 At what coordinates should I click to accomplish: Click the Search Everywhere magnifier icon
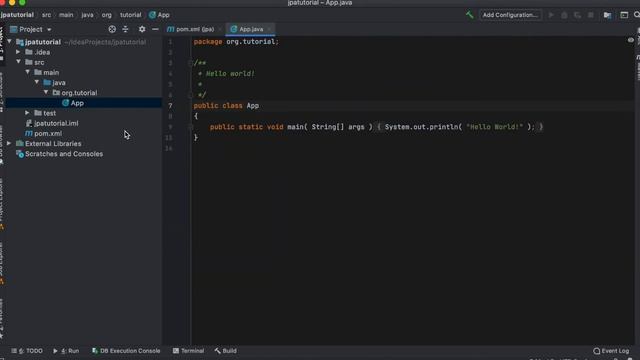(x=637, y=15)
